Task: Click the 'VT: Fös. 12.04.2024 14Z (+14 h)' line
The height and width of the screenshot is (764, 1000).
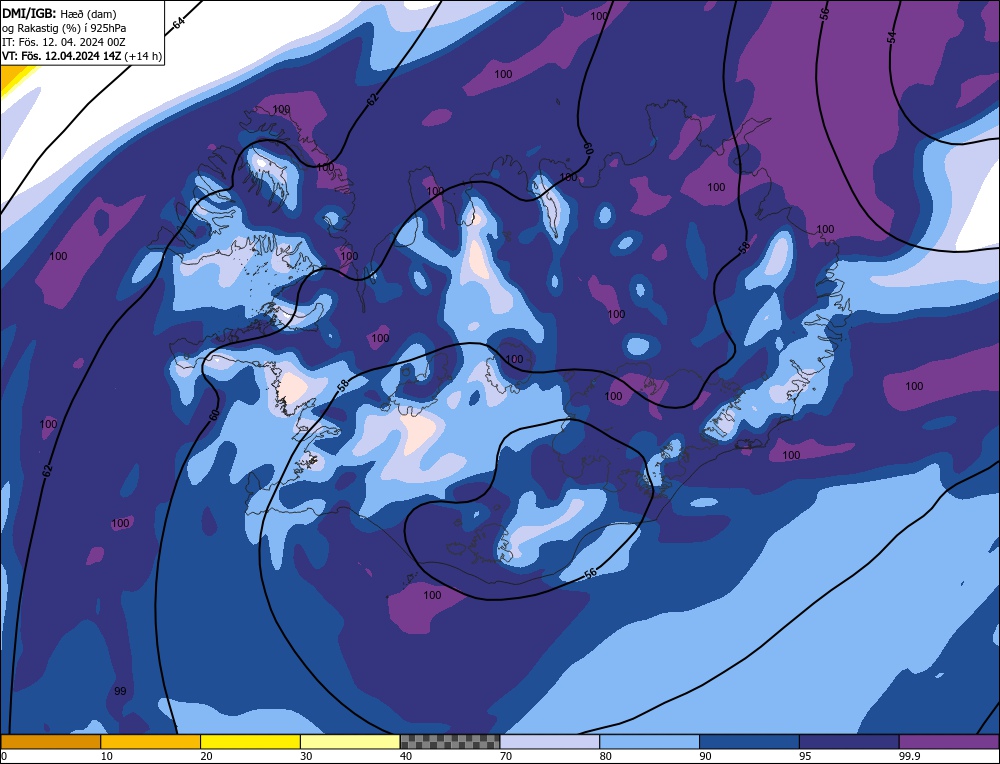Action: (82, 56)
